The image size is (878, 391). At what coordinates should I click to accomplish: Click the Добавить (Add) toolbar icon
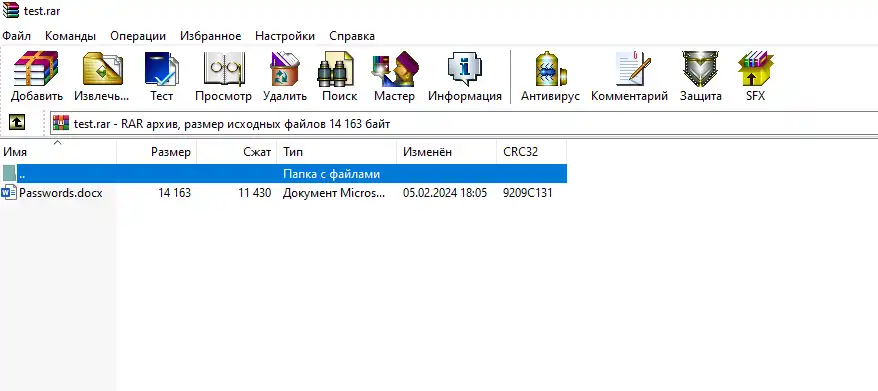36,69
